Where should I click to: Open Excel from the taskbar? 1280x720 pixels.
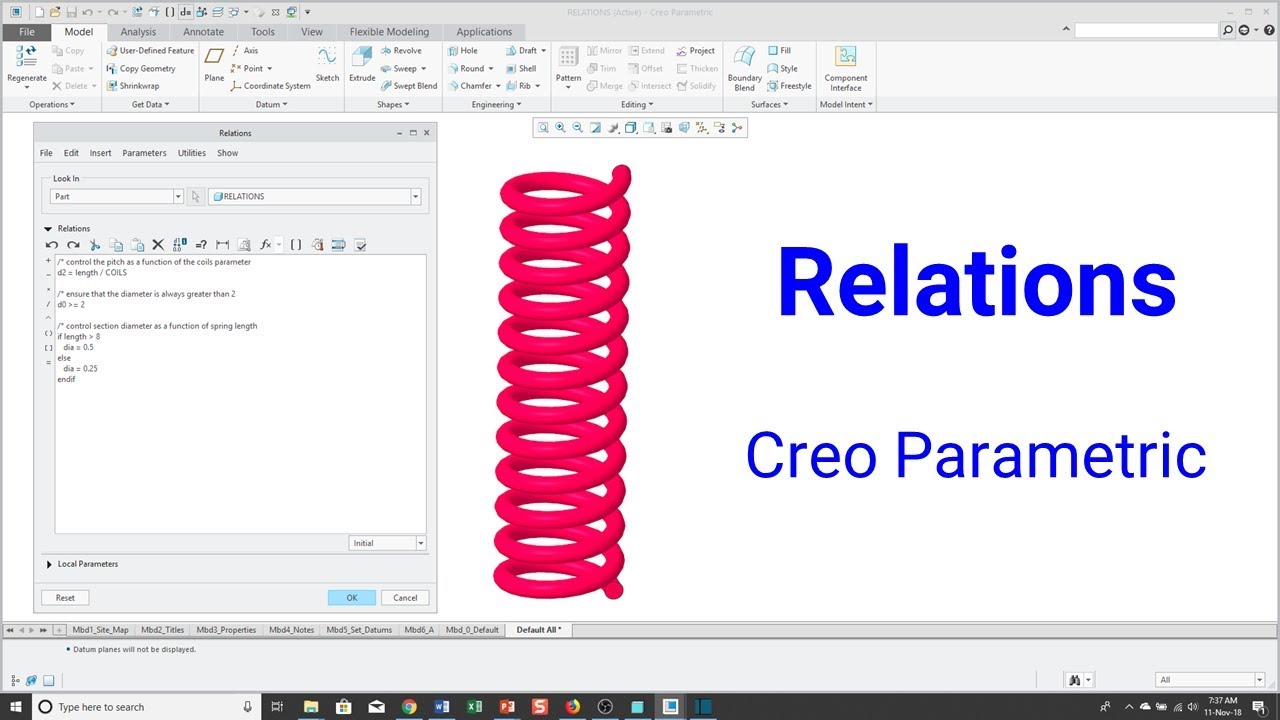474,707
